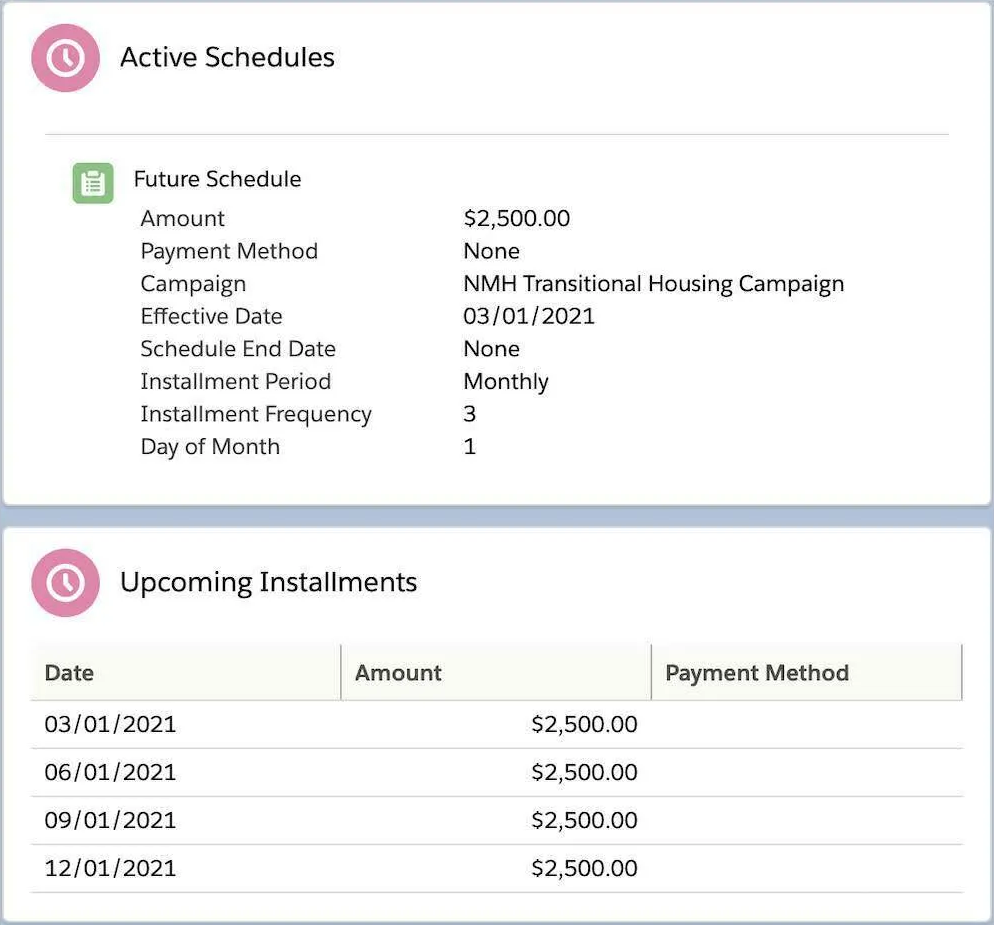The width and height of the screenshot is (994, 925).
Task: Click the Active Schedules clock icon
Action: coord(66,58)
